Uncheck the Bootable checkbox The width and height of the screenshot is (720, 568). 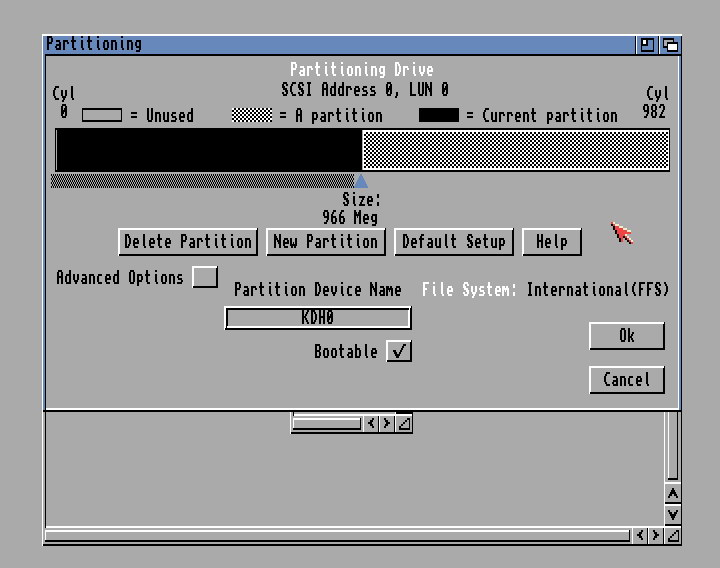[x=399, y=352]
